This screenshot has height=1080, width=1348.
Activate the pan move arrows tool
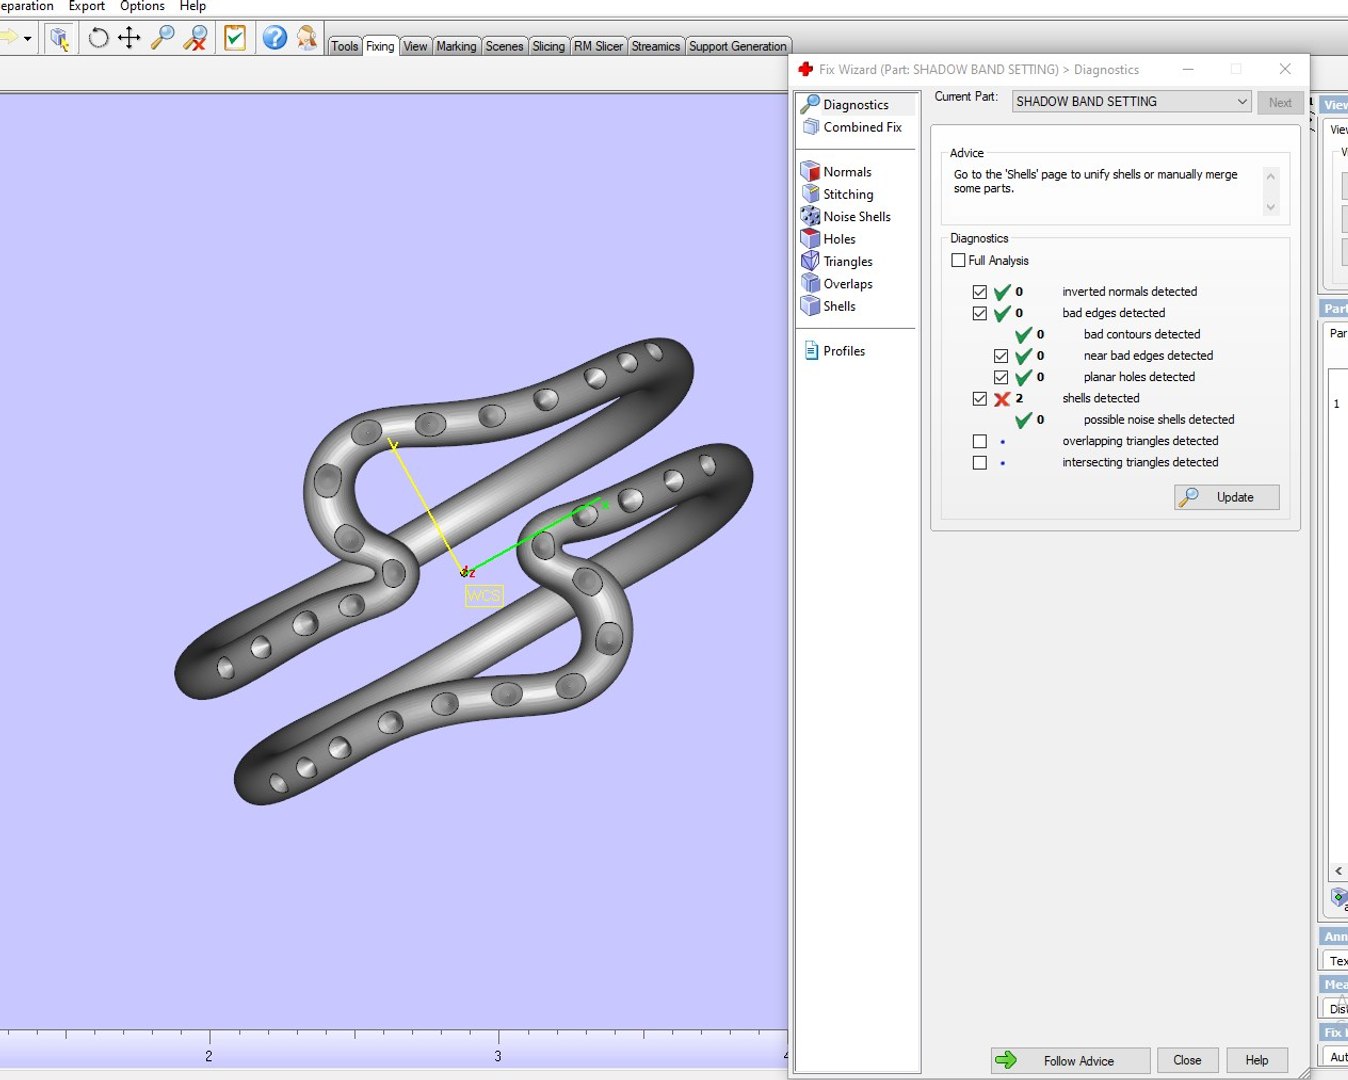pyautogui.click(x=129, y=39)
